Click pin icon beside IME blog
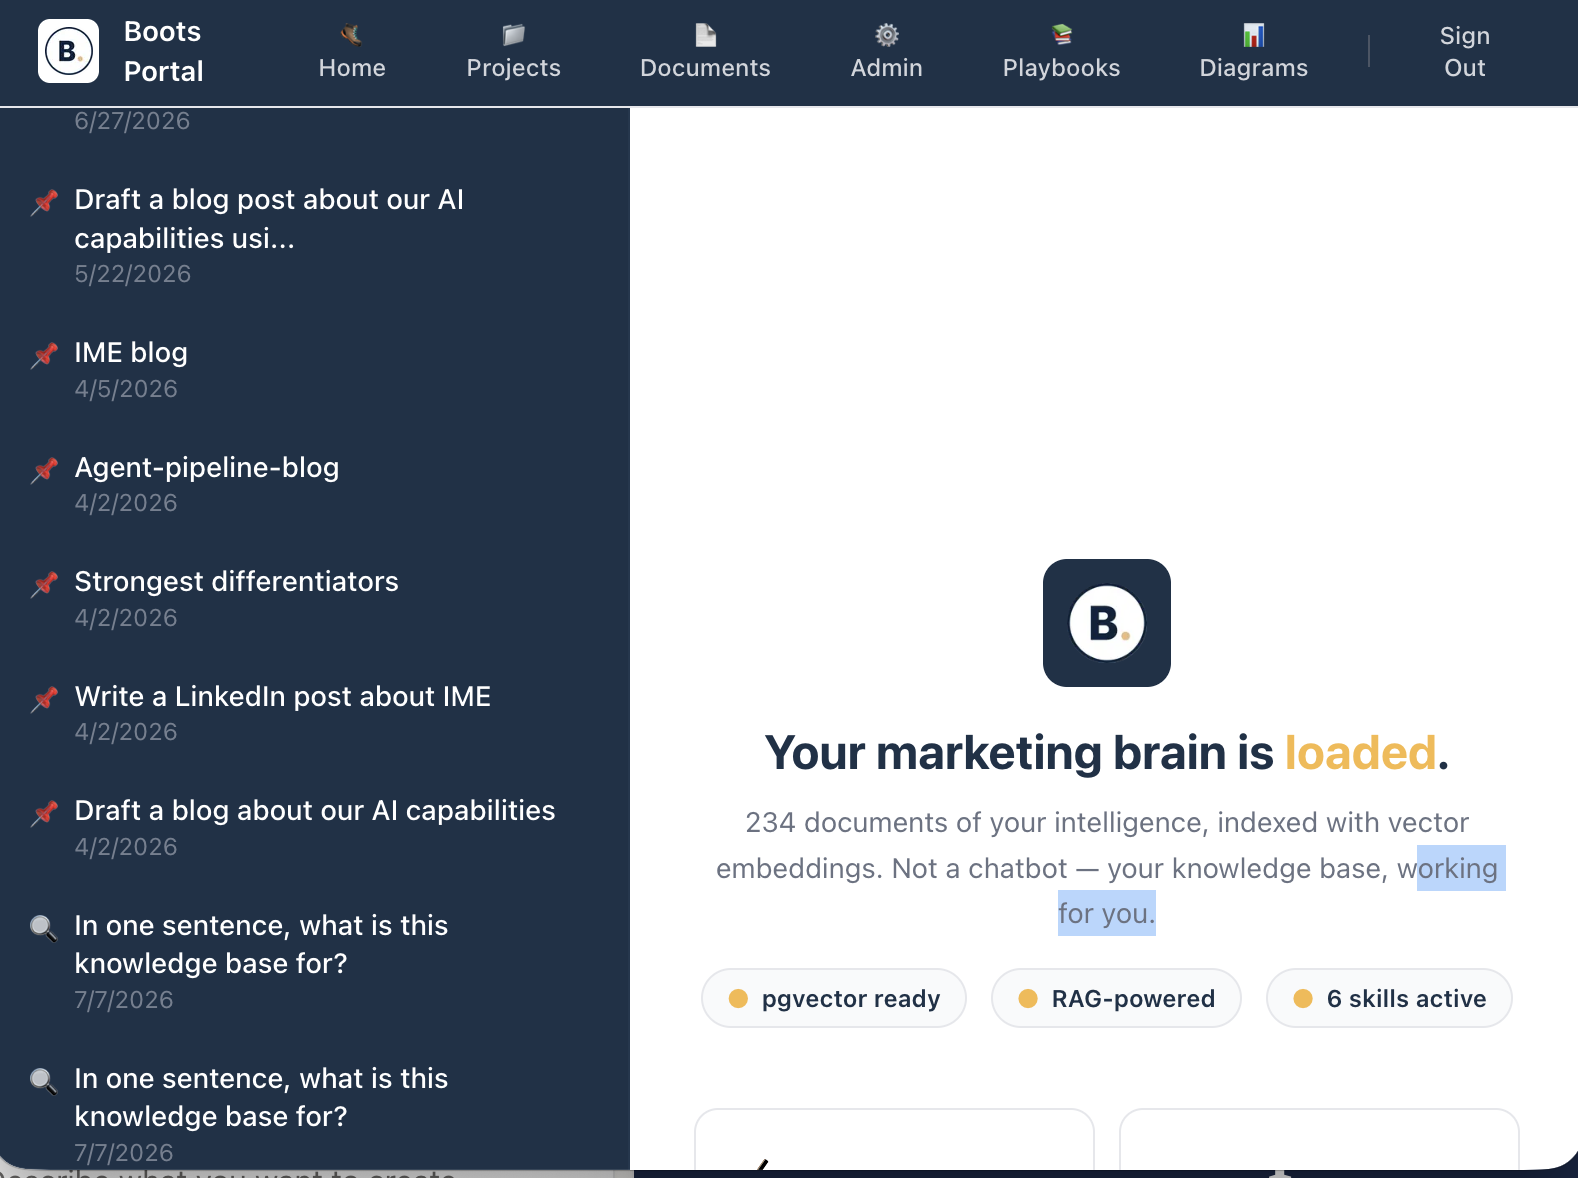 click(44, 354)
